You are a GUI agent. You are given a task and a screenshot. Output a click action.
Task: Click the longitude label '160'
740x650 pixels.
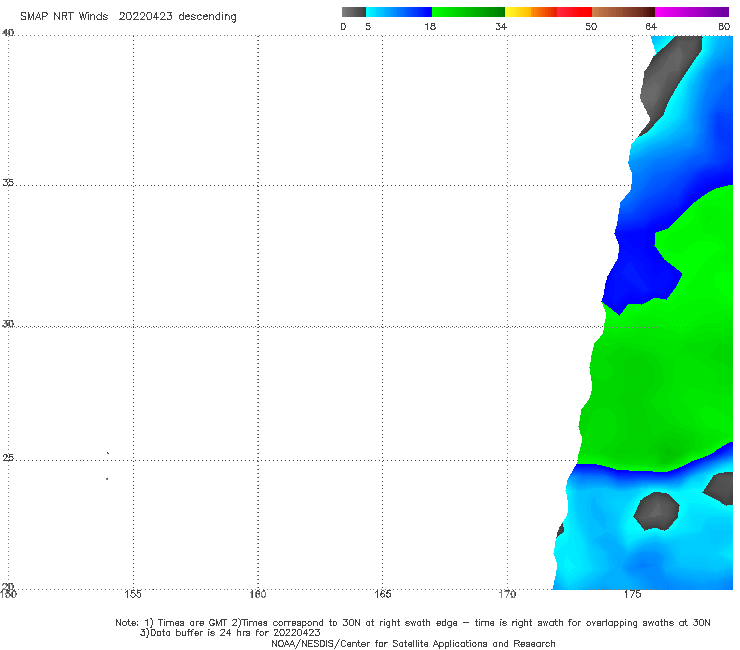(x=258, y=594)
